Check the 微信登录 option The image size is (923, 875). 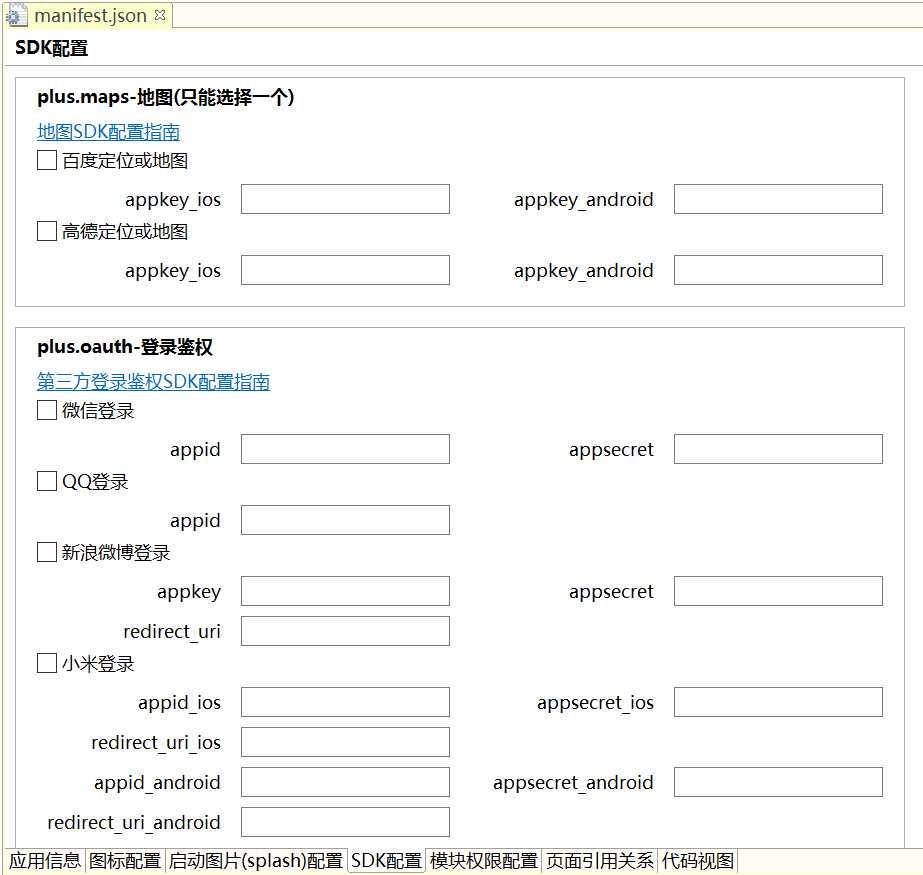click(47, 411)
